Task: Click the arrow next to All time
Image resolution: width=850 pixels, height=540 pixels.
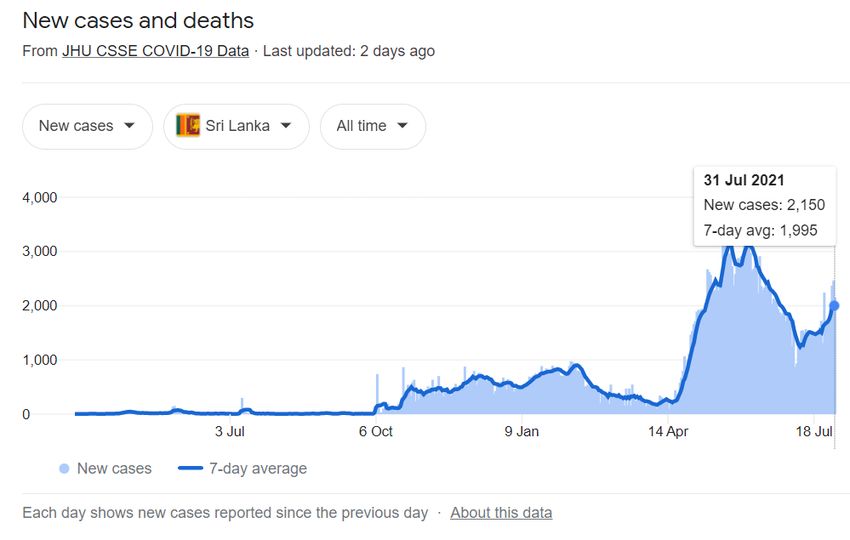Action: 402,126
